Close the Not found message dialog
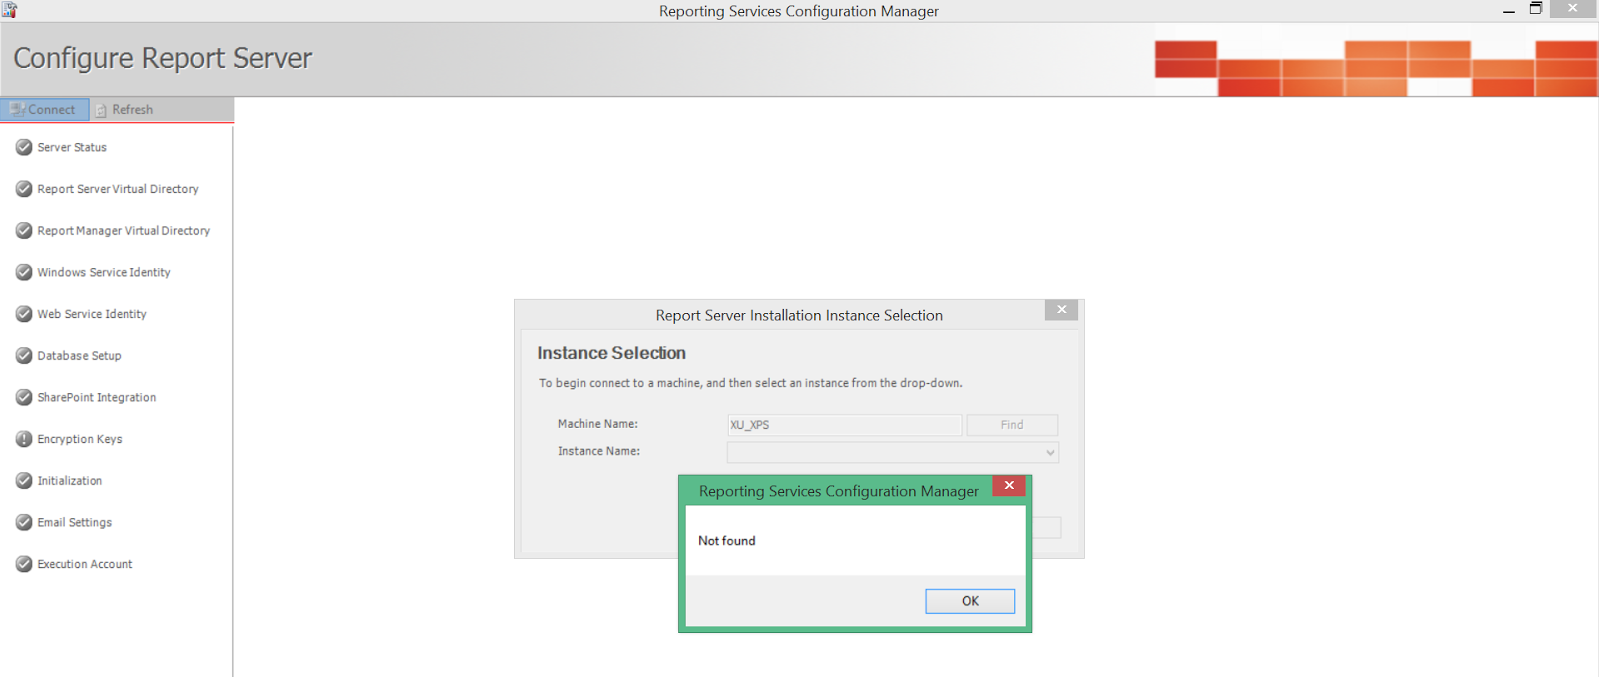Viewport: 1599px width, 677px height. 1009,485
